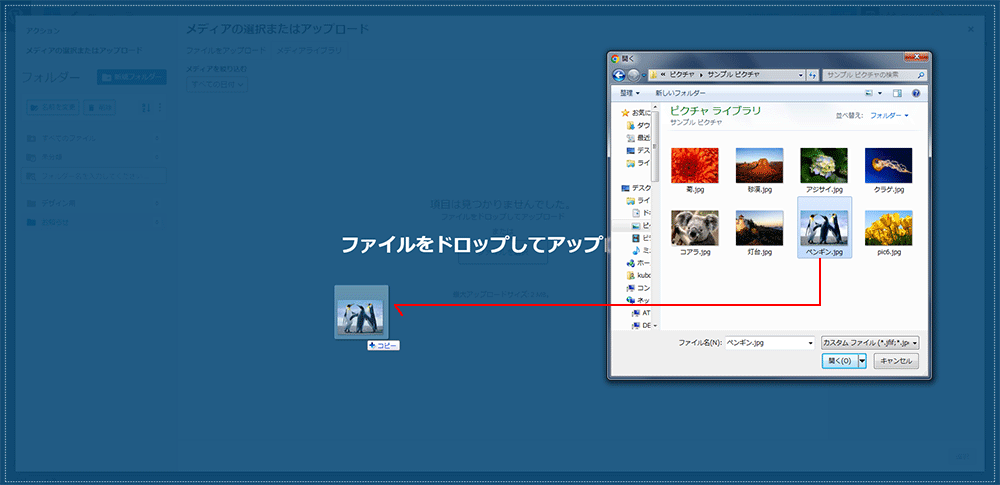Click the 開く(O) open button
The image size is (1000, 485).
point(840,361)
